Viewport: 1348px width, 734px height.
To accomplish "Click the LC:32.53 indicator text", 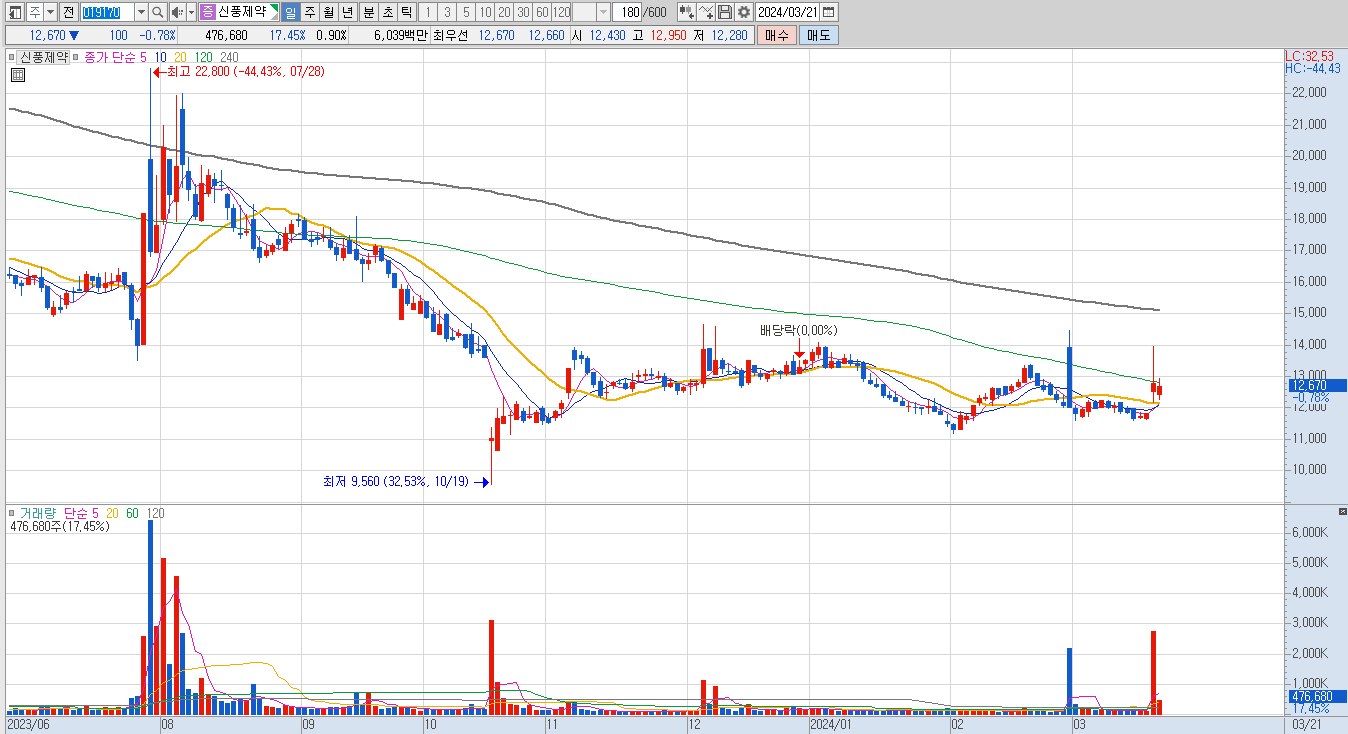I will [1310, 57].
